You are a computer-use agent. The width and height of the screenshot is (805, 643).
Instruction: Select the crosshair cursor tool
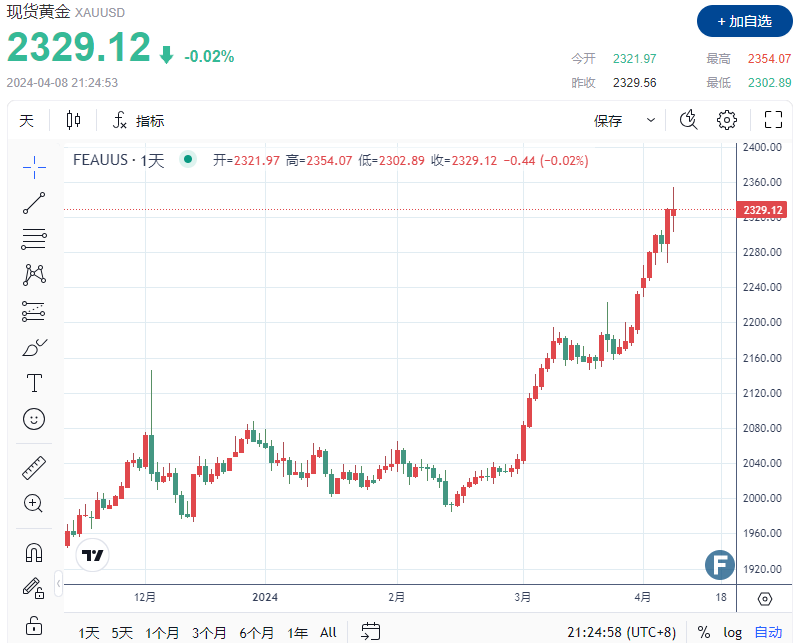(x=34, y=167)
